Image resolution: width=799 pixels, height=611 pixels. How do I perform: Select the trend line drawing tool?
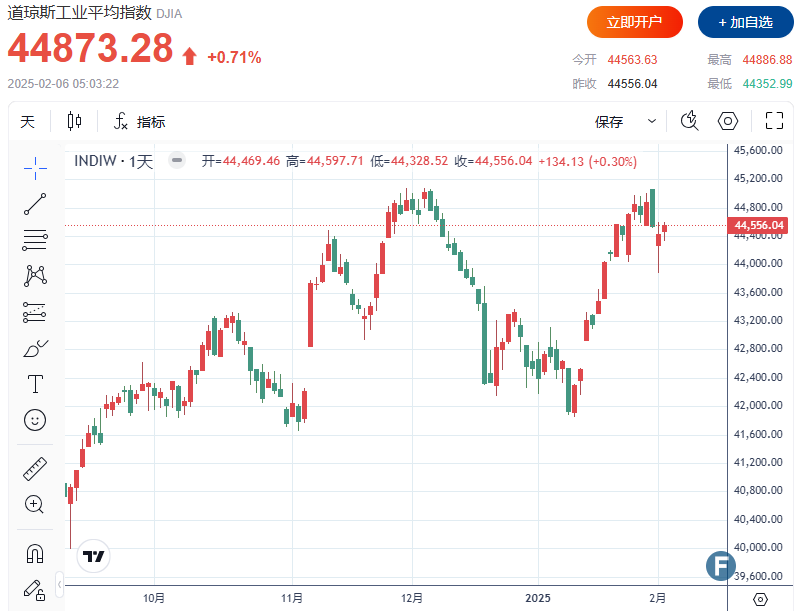click(x=35, y=204)
